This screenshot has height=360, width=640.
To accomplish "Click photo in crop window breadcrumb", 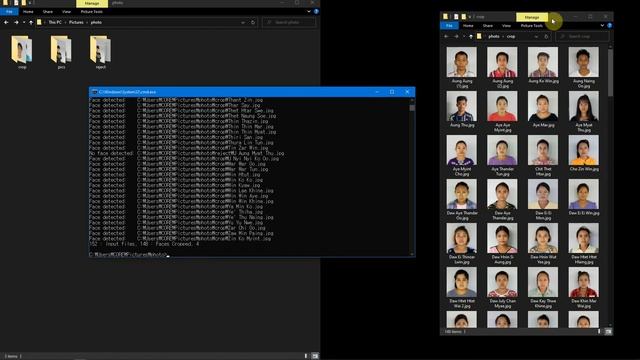I will 494,36.
